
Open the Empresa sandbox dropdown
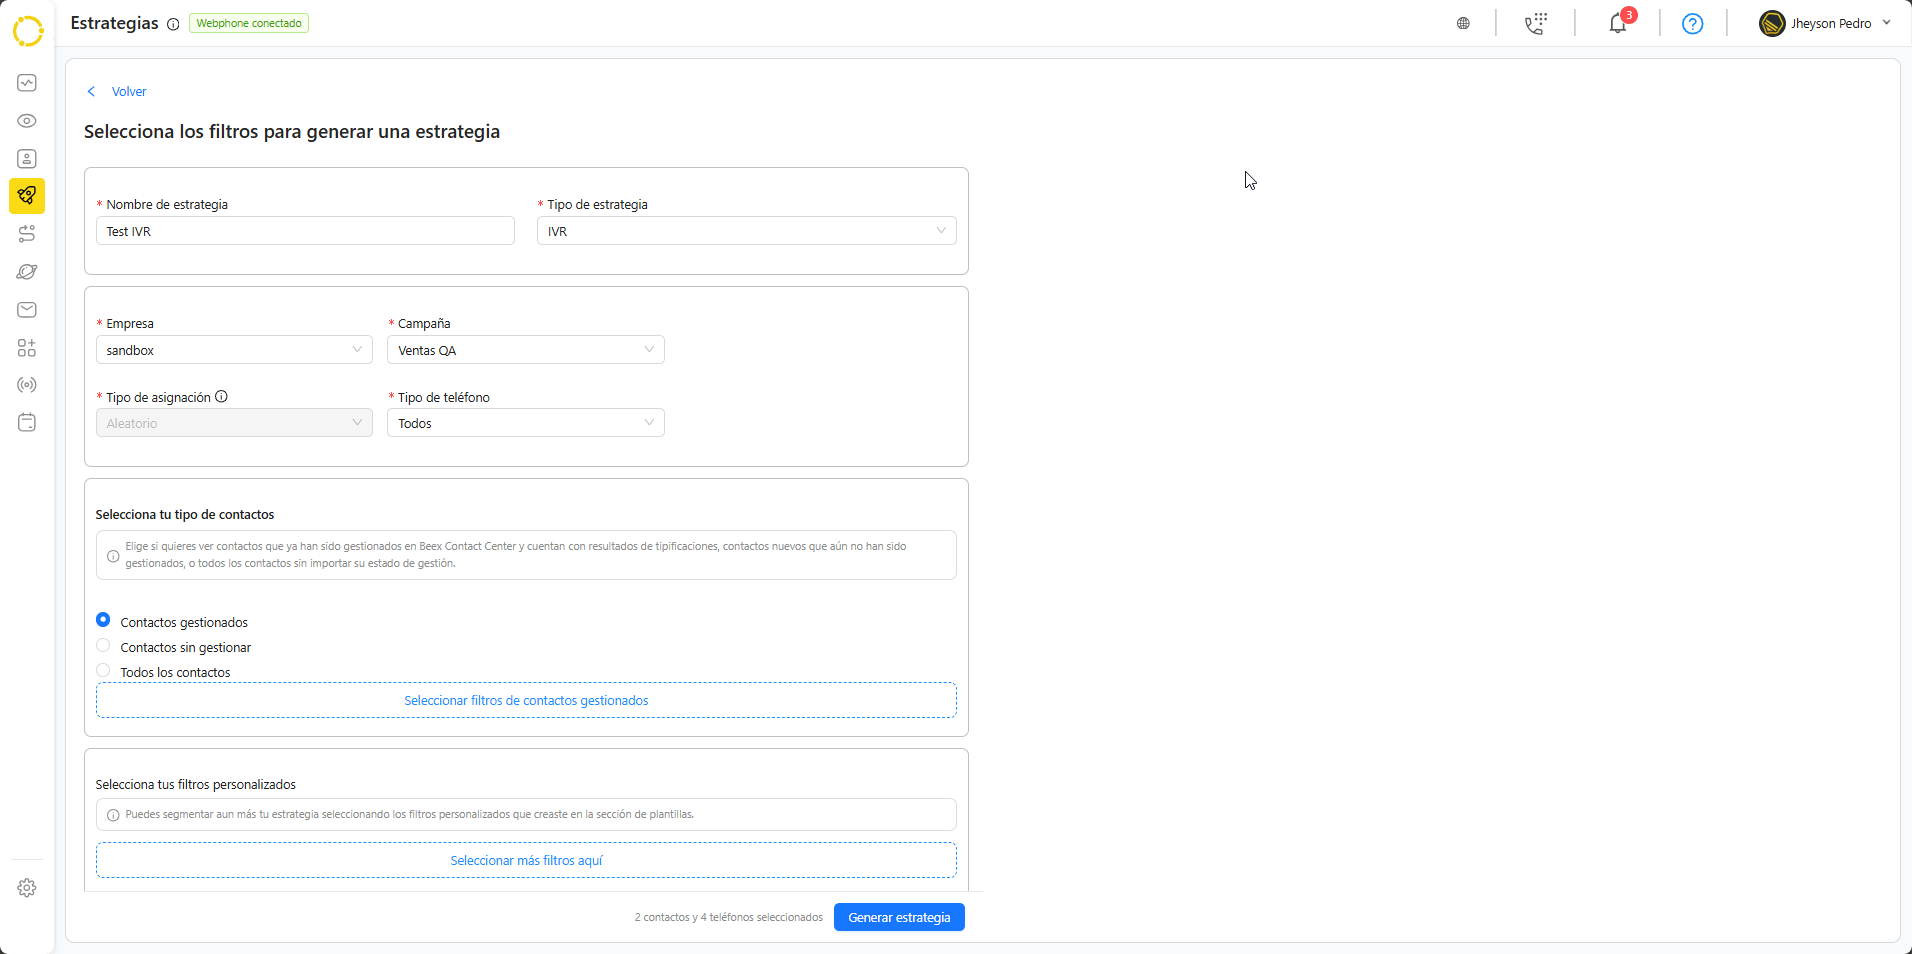coord(234,350)
